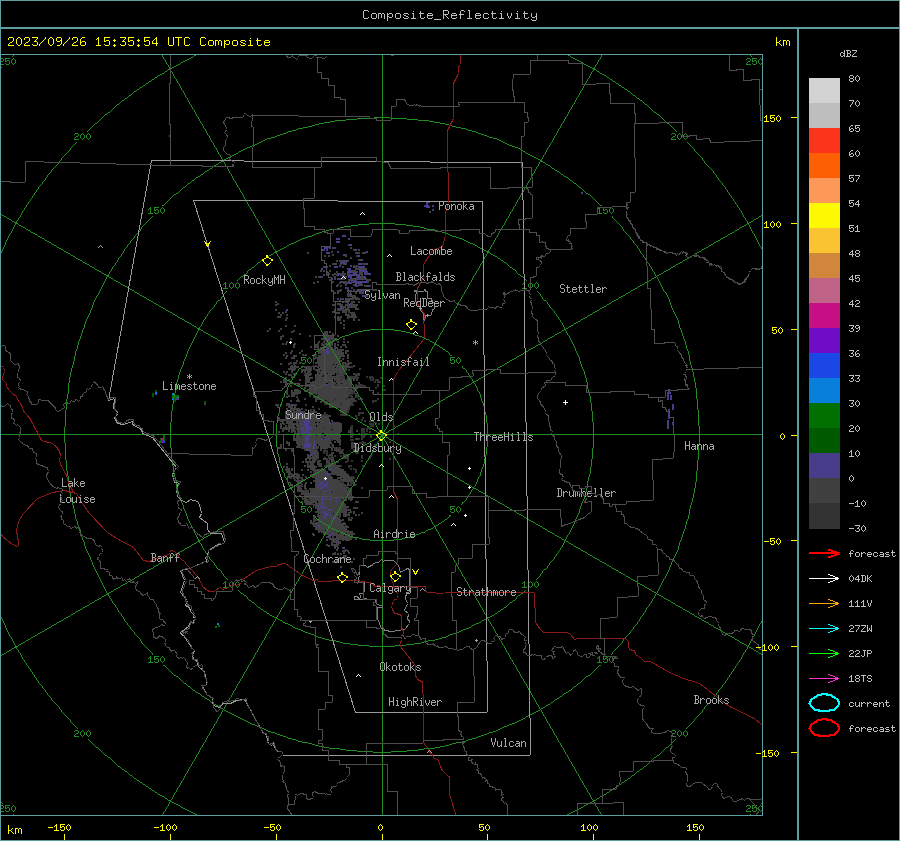Screen dimensions: 900x841
Task: Click the yellow diamond marker near RockyMH
Action: 267,261
